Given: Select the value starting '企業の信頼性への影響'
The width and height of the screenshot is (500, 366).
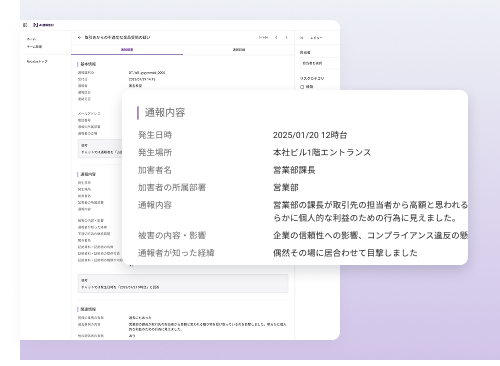Looking at the screenshot, I should click(370, 235).
